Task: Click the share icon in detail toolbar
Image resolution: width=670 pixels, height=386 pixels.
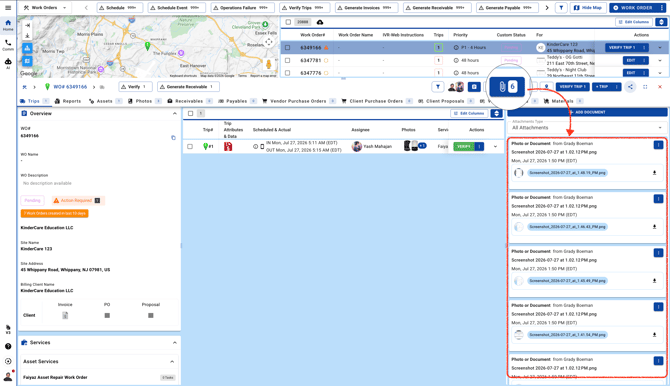Action: point(630,87)
